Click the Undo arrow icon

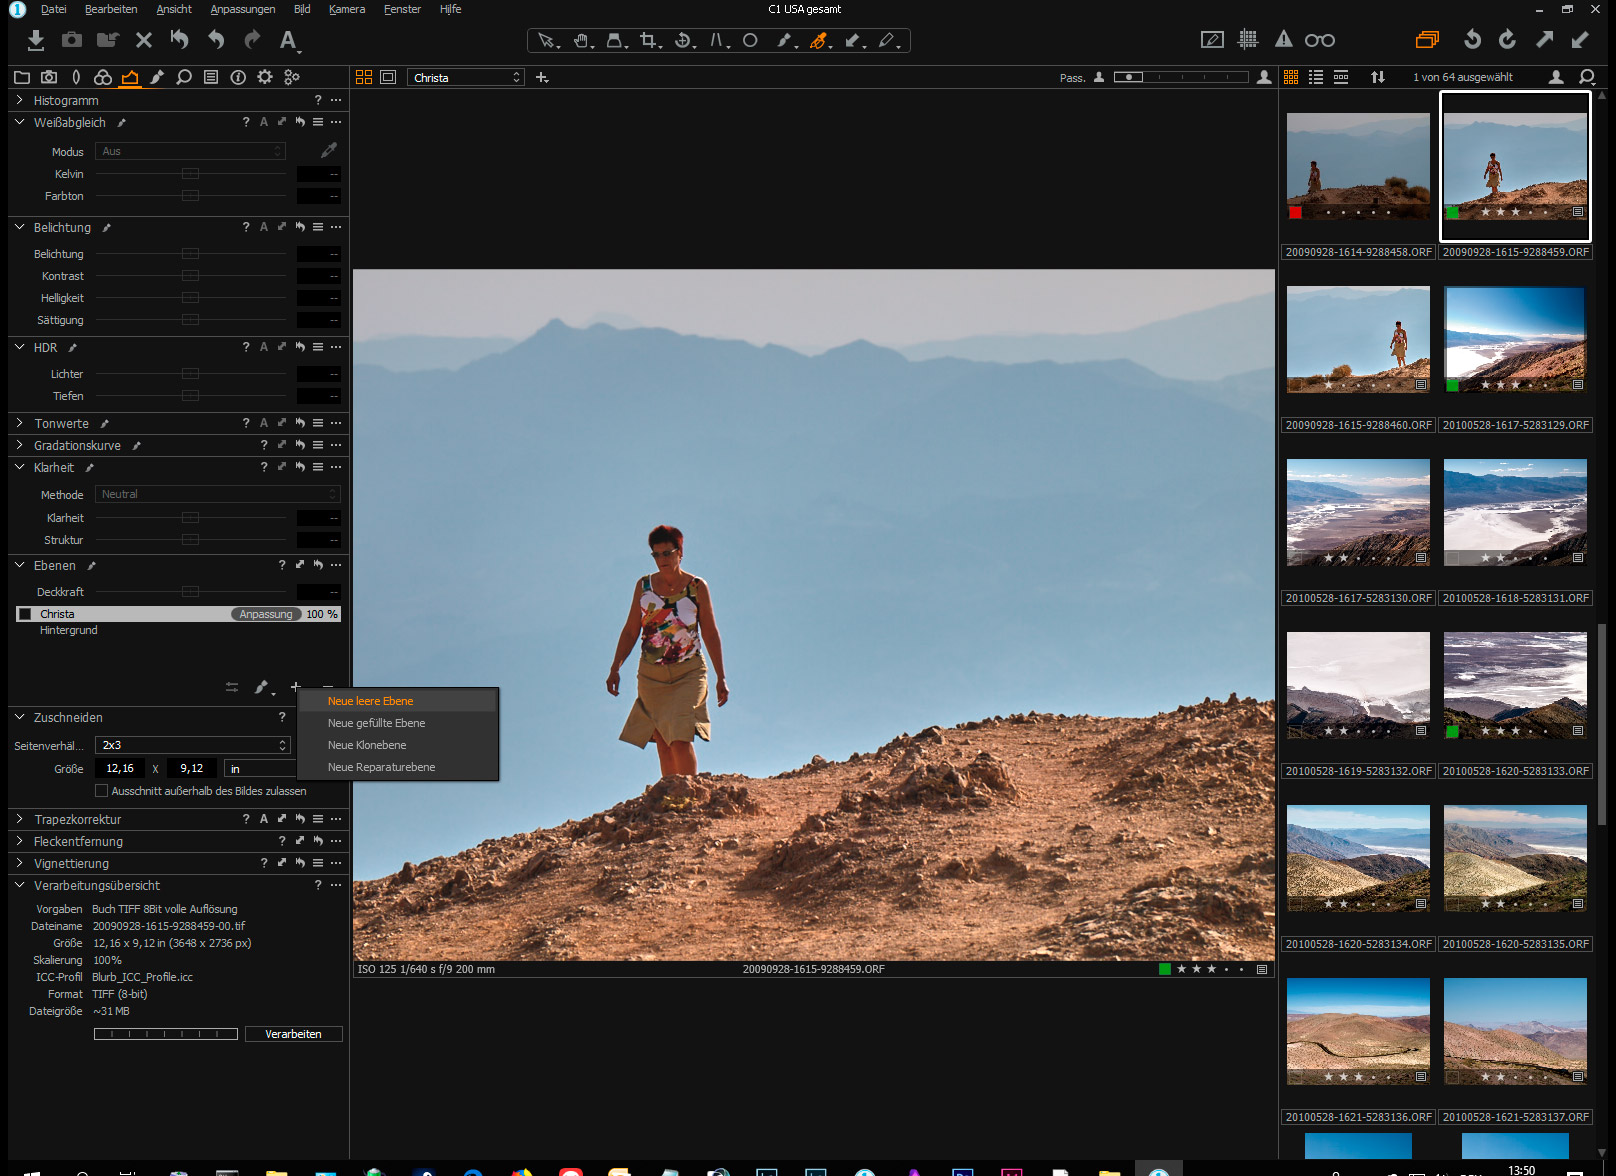coord(216,39)
